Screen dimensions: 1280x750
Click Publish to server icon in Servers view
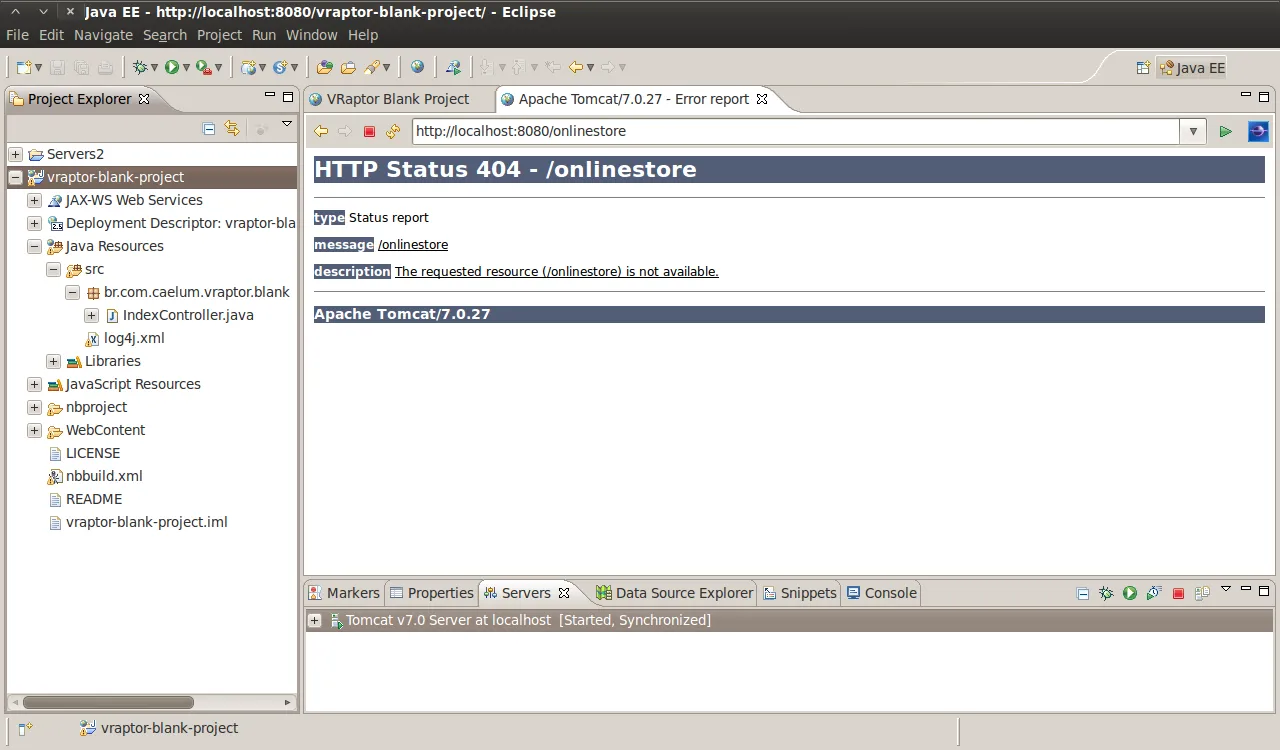[x=1202, y=593]
